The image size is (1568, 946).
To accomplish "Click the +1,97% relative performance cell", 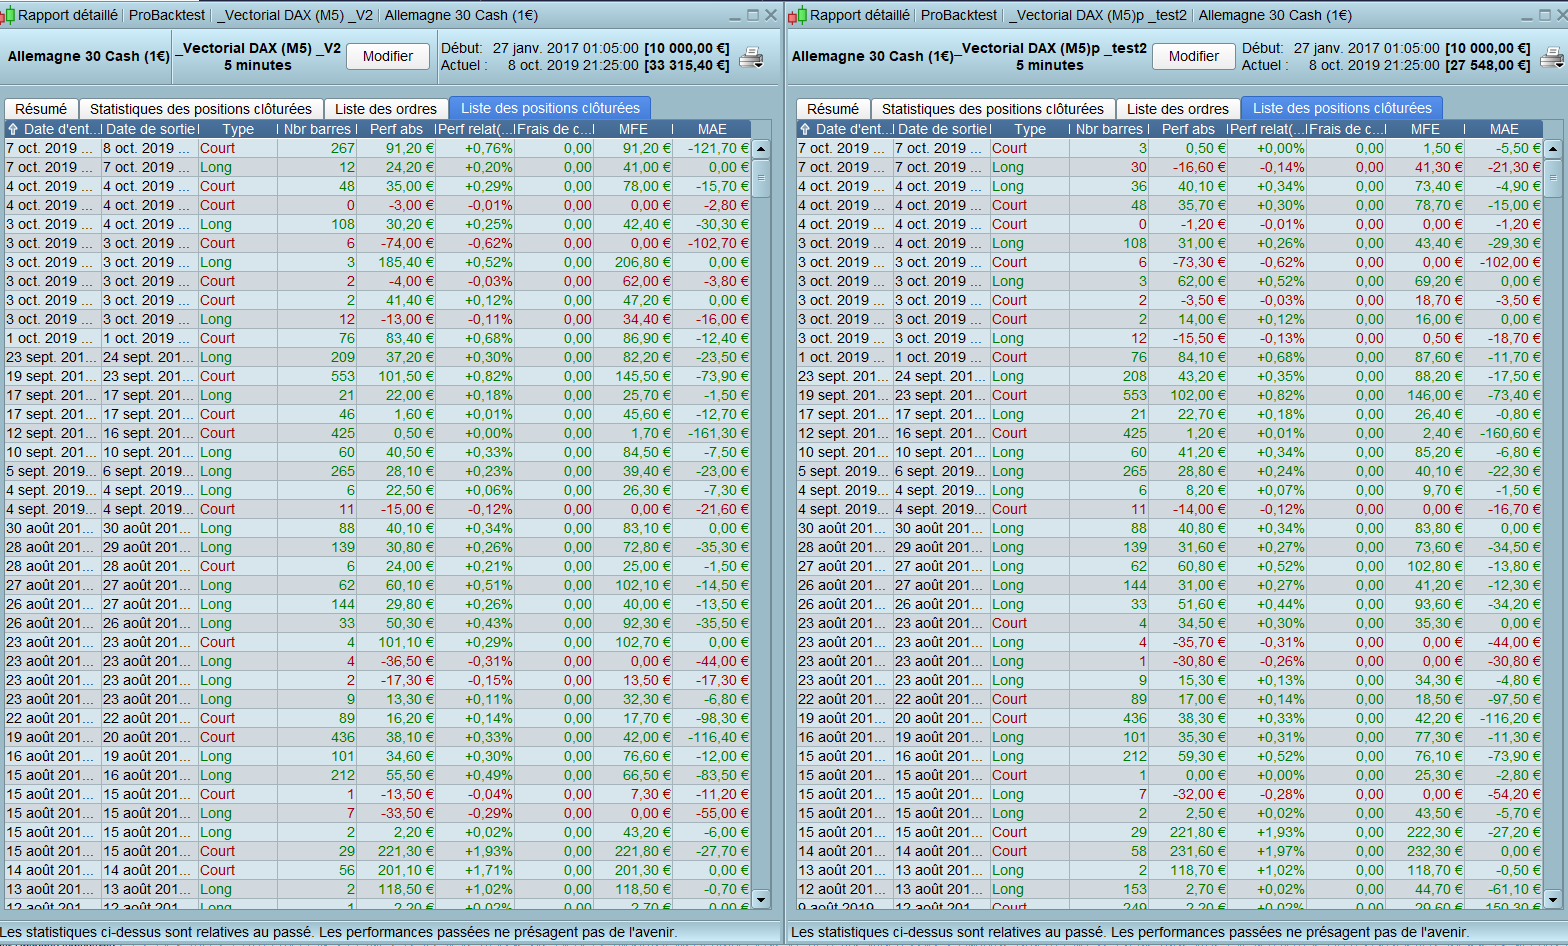I will coord(1267,851).
